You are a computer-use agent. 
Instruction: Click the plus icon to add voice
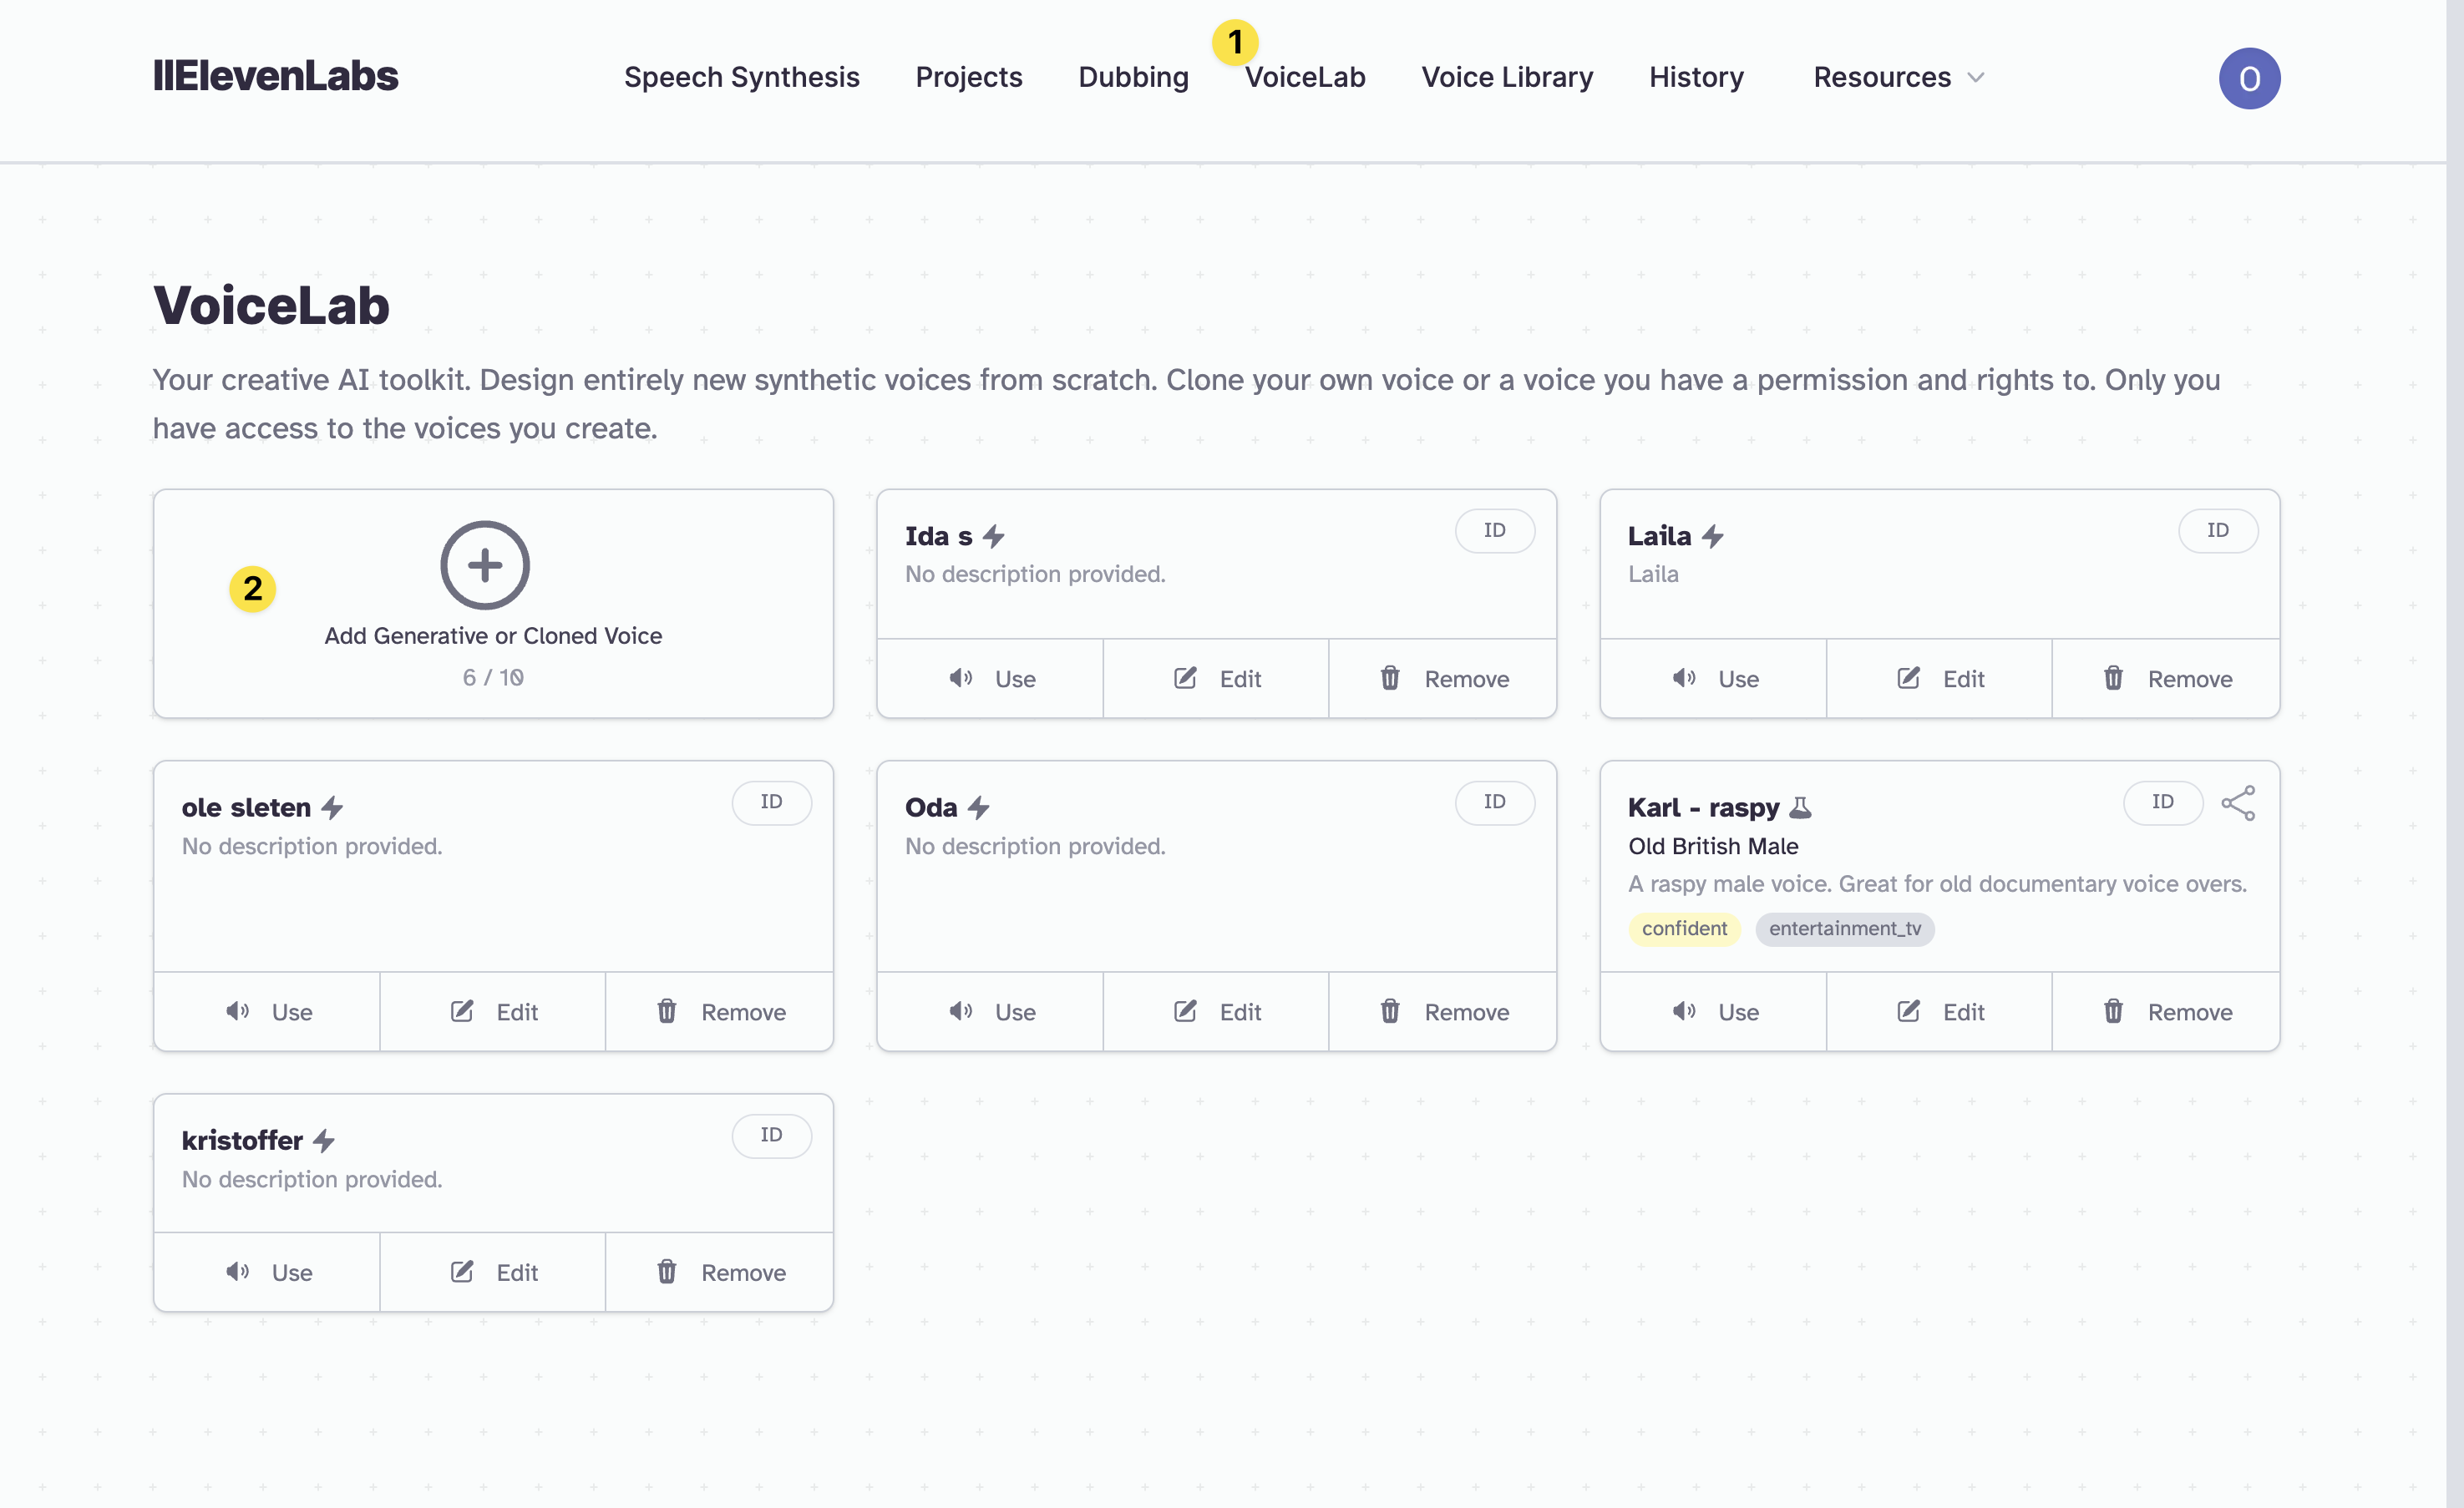click(x=485, y=565)
